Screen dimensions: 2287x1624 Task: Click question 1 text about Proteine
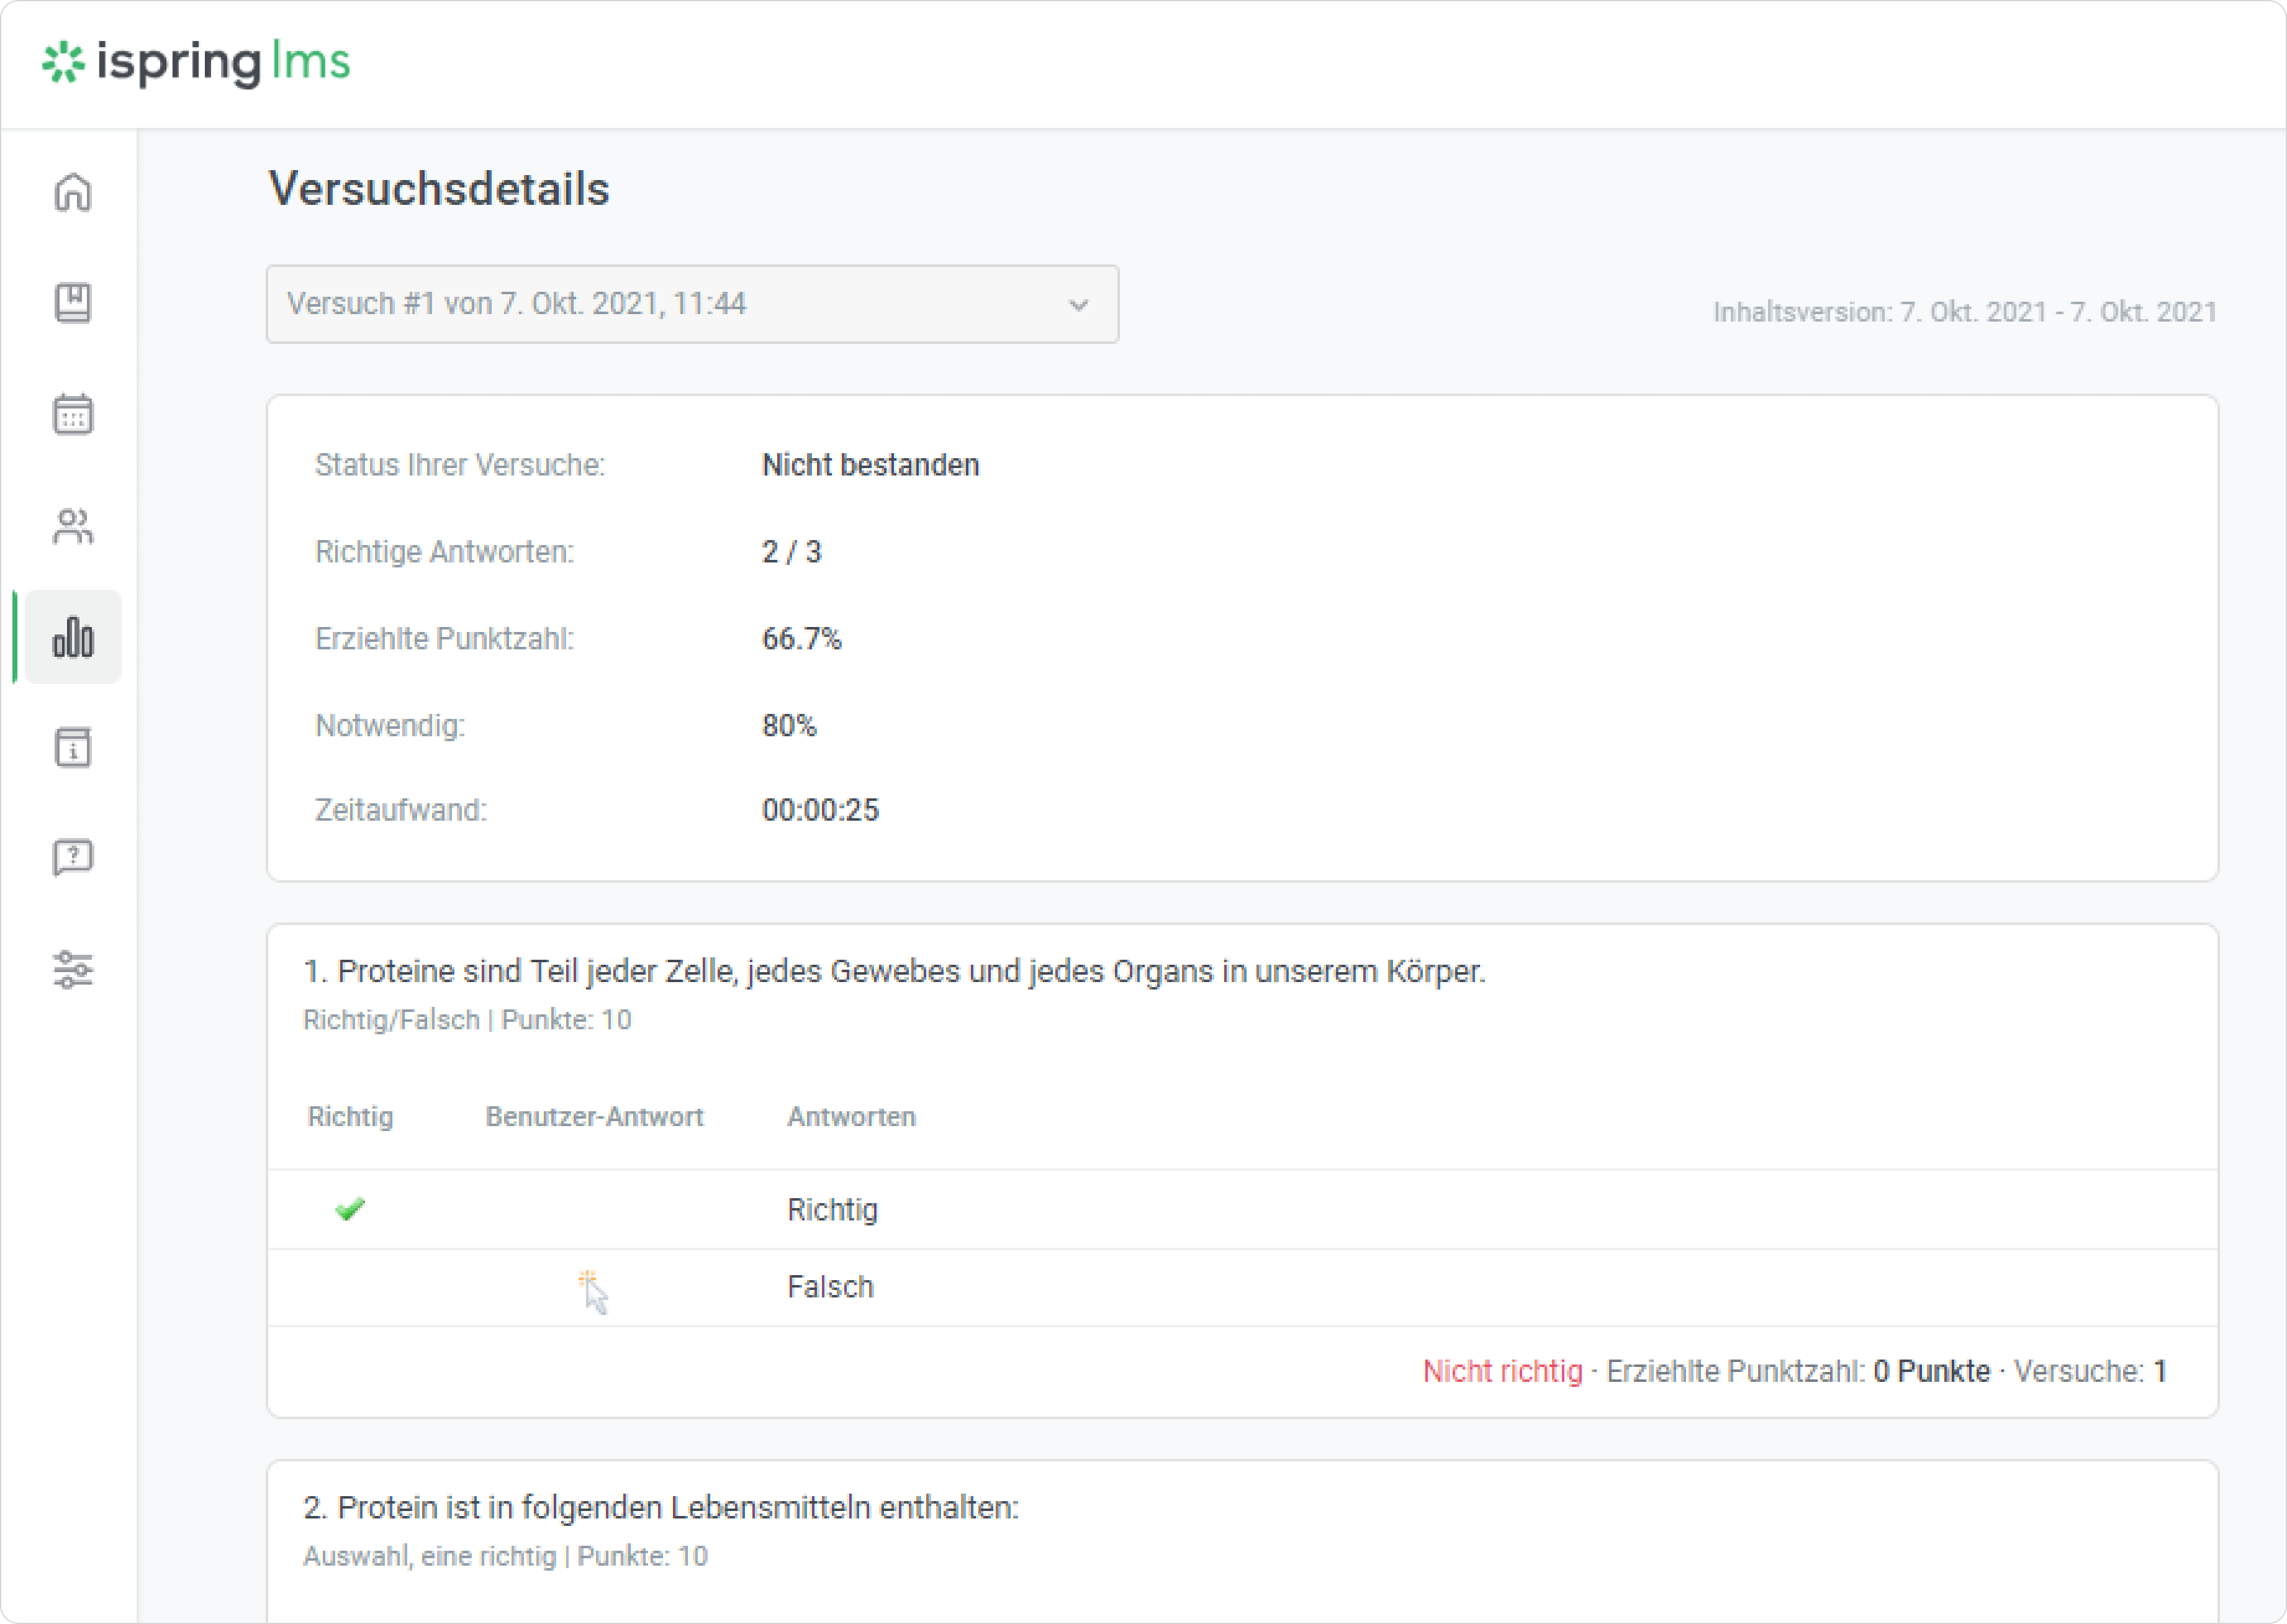[x=894, y=971]
